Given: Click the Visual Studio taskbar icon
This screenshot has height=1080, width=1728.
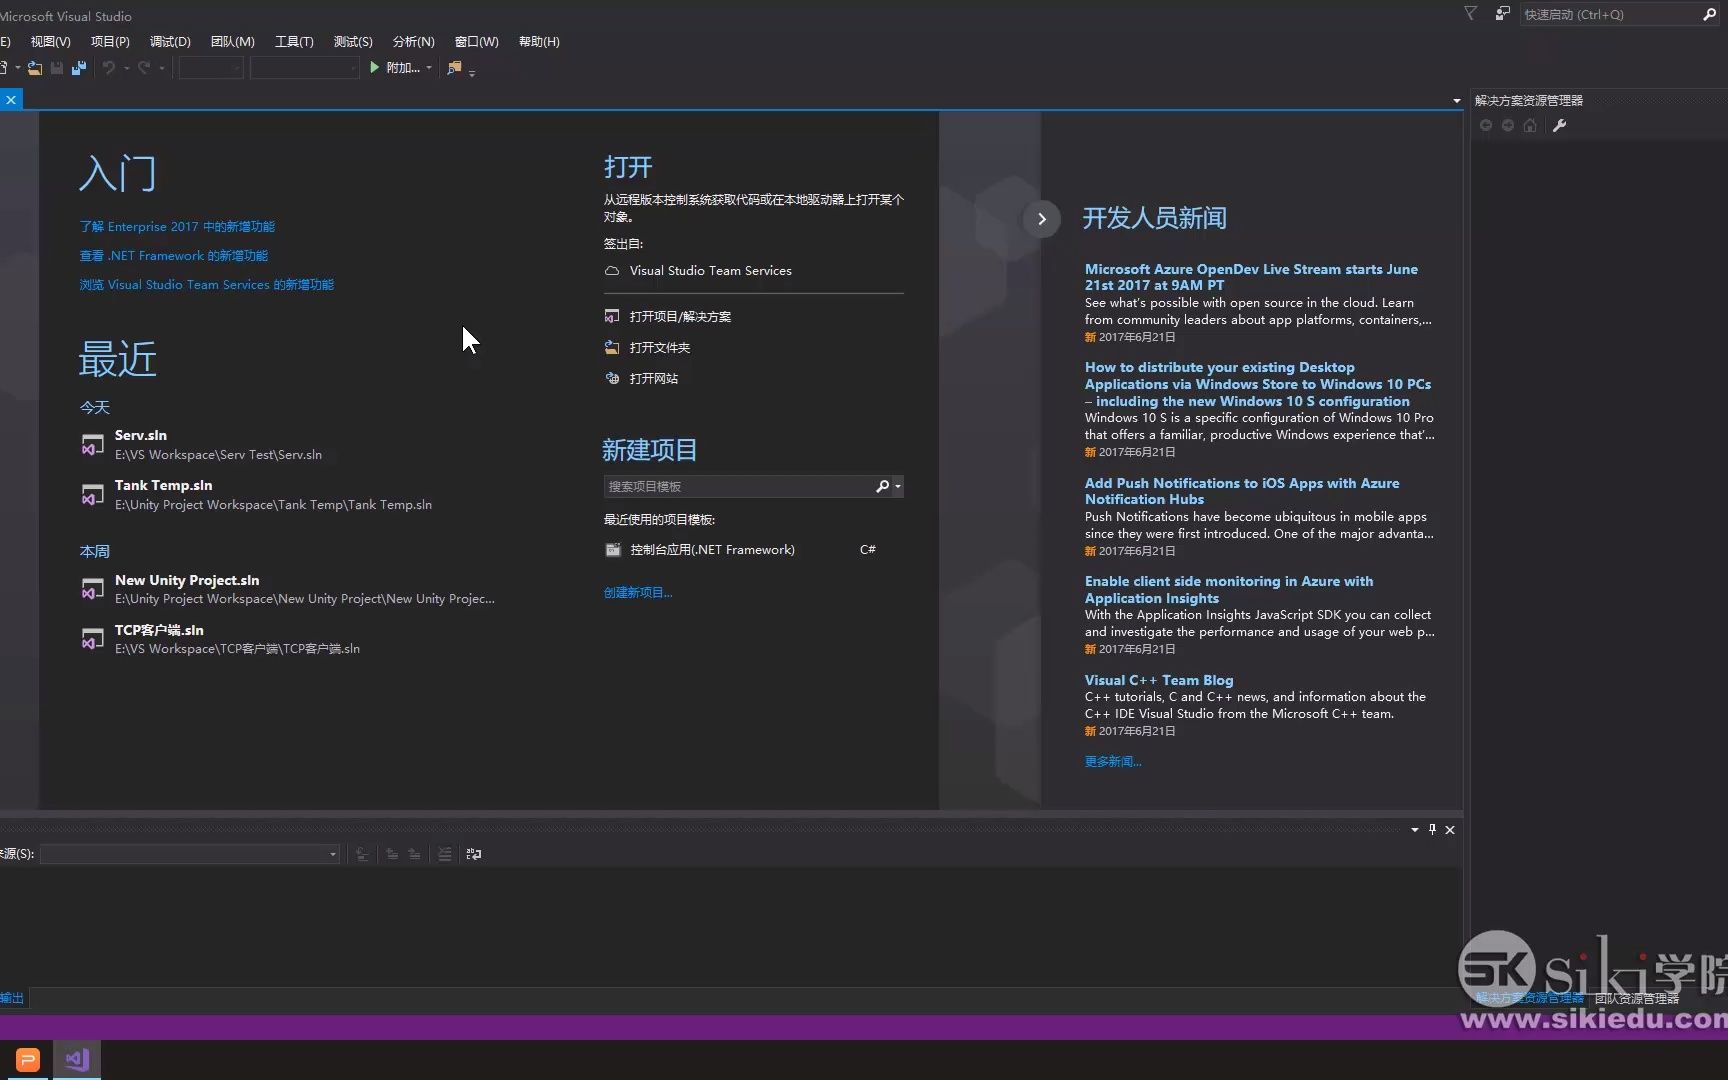Looking at the screenshot, I should [77, 1059].
